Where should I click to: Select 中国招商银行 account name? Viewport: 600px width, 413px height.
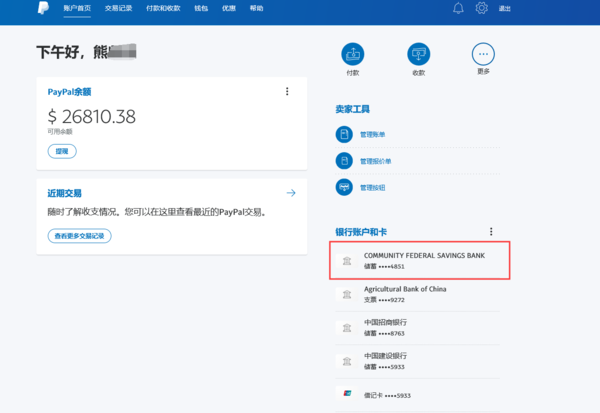click(x=385, y=322)
